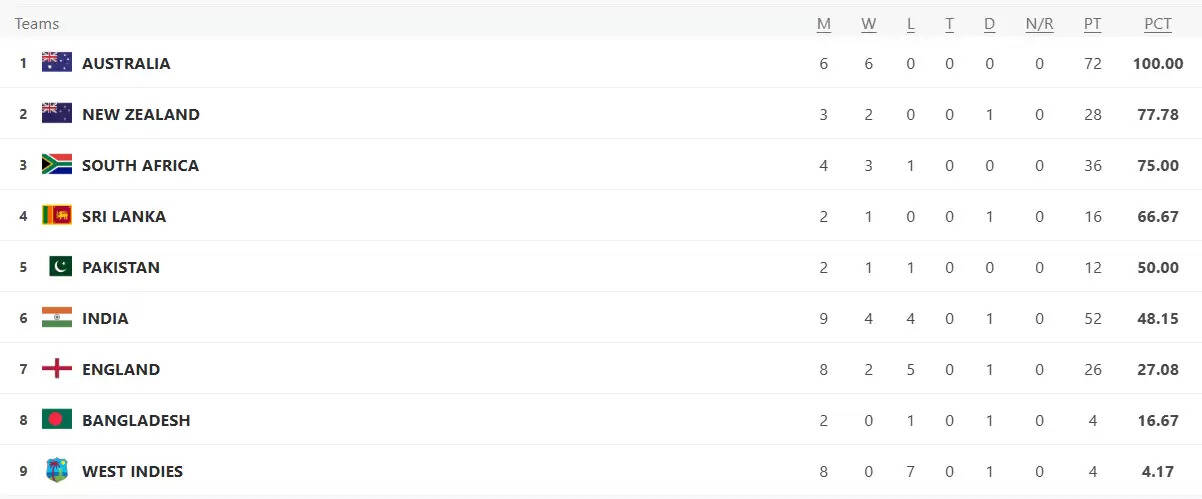Click the M matches column header
The height and width of the screenshot is (499, 1202).
point(823,24)
